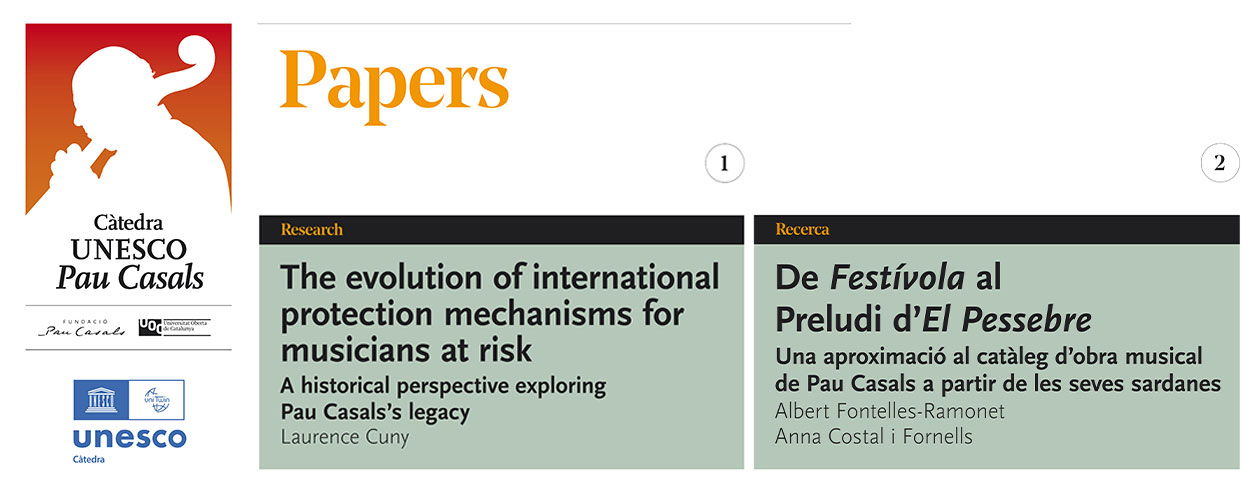Click author name Laurence Cuny
This screenshot has width=1250, height=490.
343,436
